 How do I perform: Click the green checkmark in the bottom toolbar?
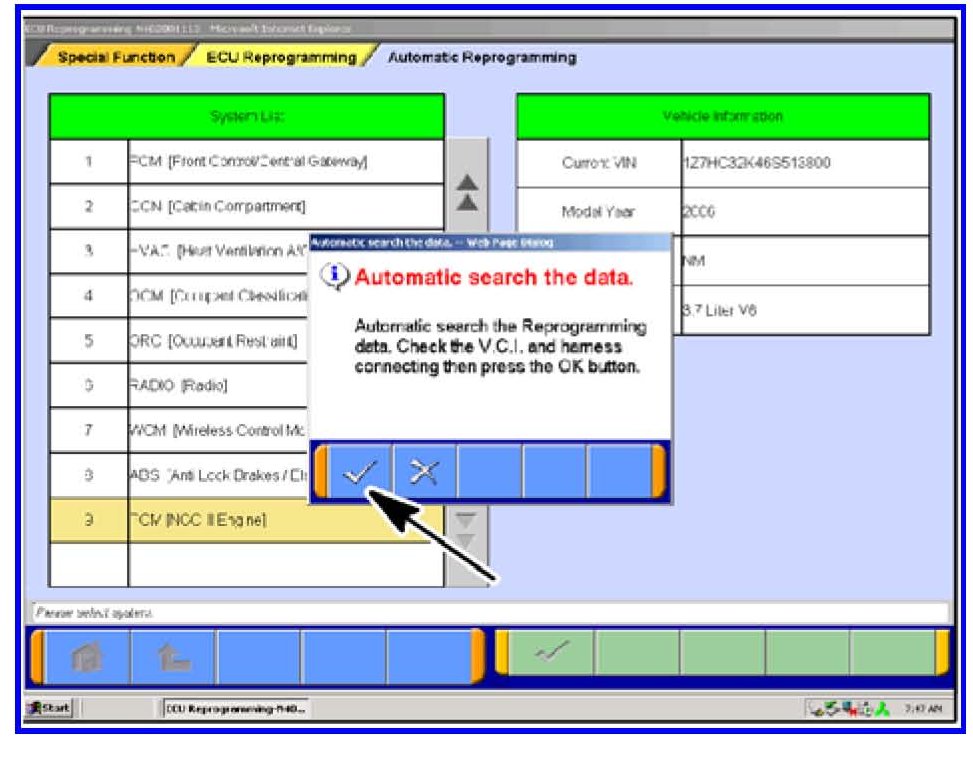[x=553, y=654]
